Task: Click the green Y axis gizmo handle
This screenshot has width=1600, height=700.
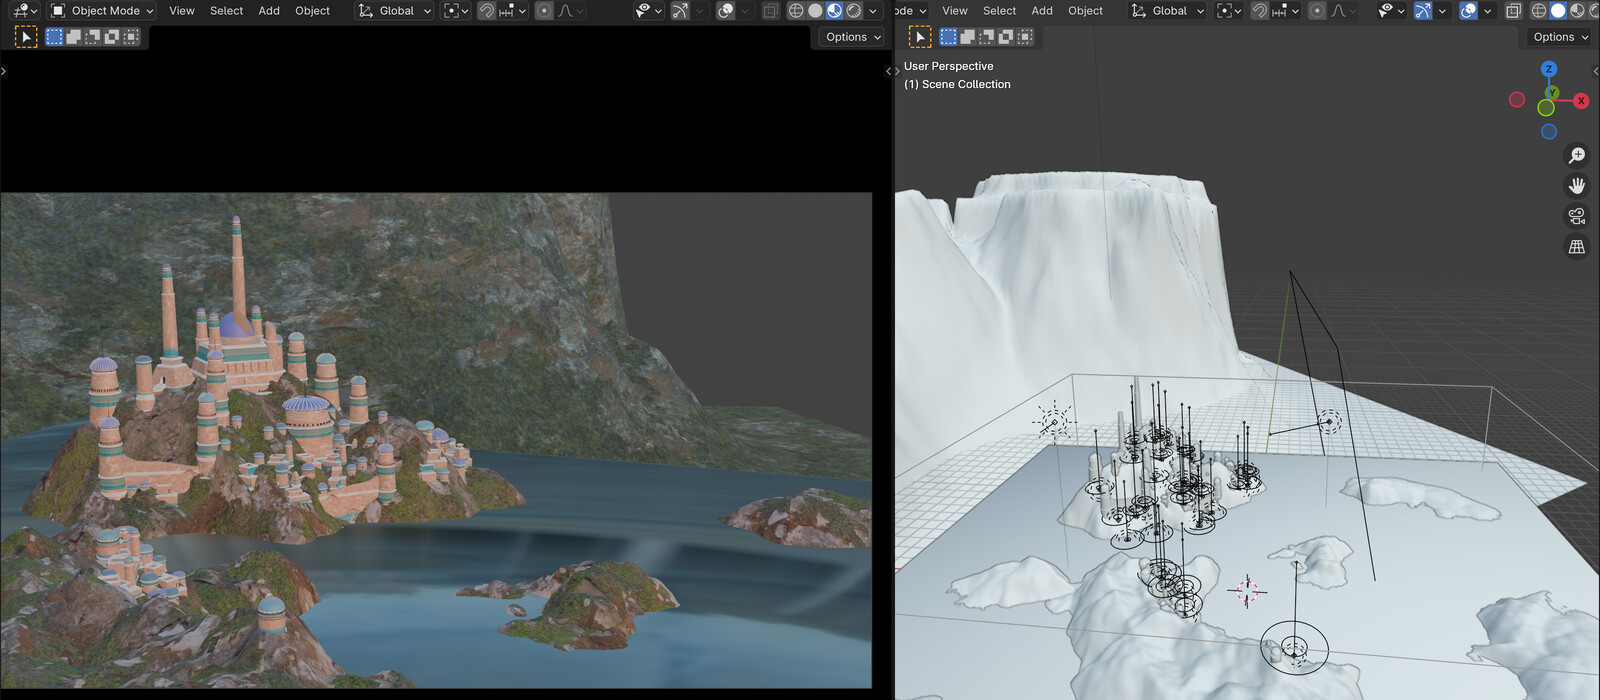Action: [x=1553, y=93]
